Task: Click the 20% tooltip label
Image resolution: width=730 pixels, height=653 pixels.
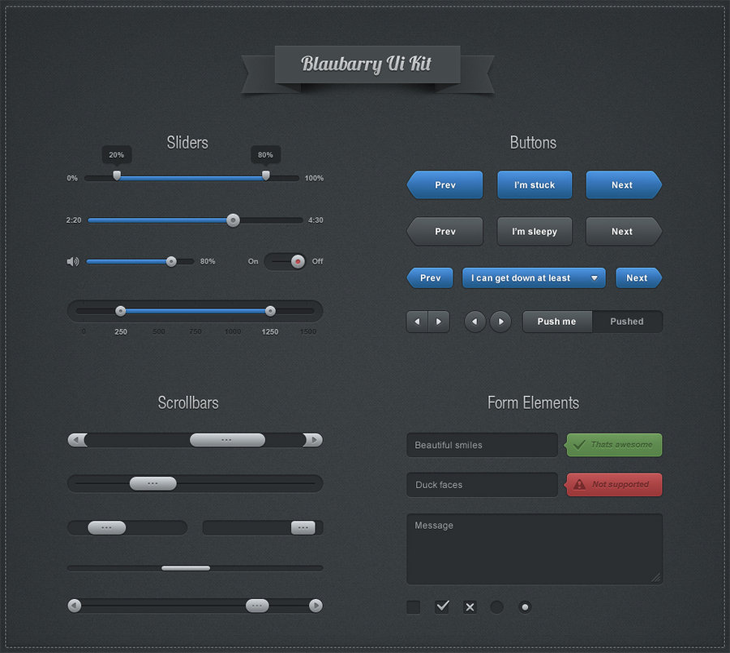Action: [x=116, y=155]
